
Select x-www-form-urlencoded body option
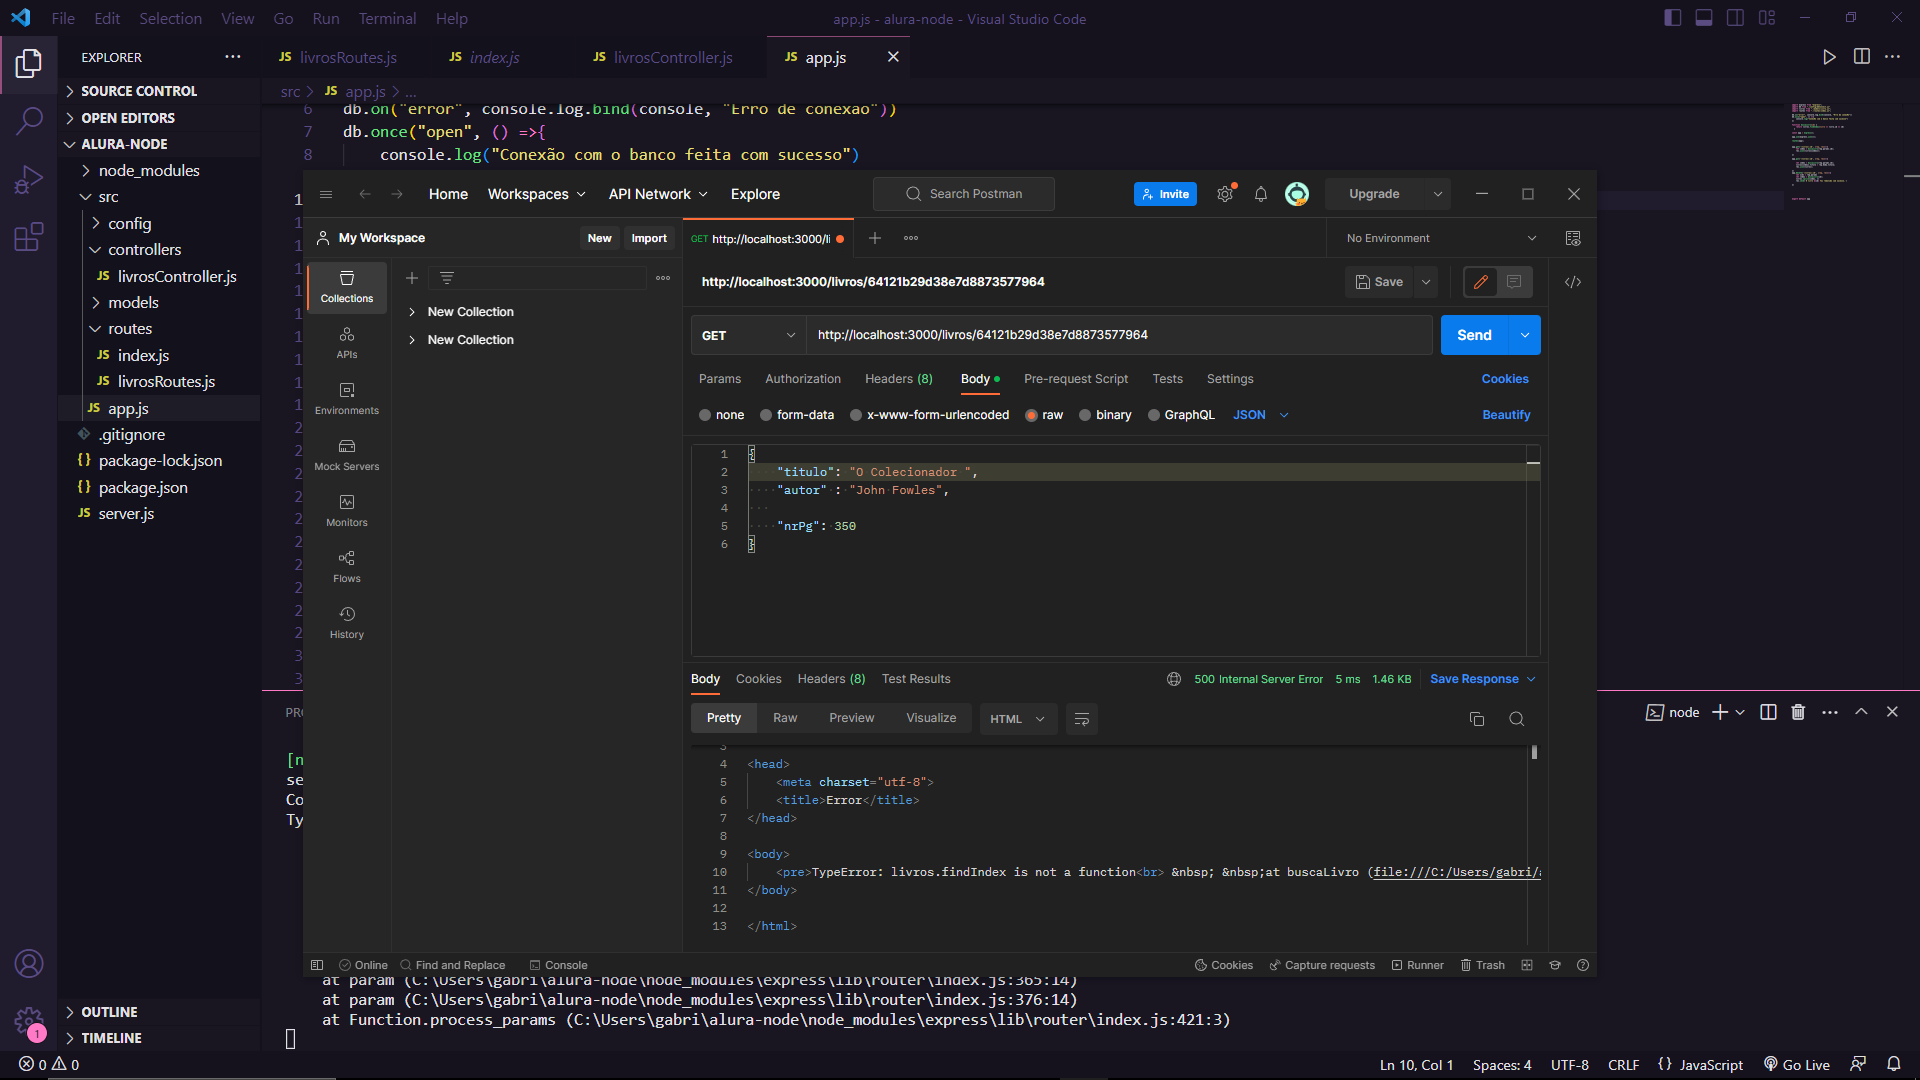pyautogui.click(x=856, y=415)
